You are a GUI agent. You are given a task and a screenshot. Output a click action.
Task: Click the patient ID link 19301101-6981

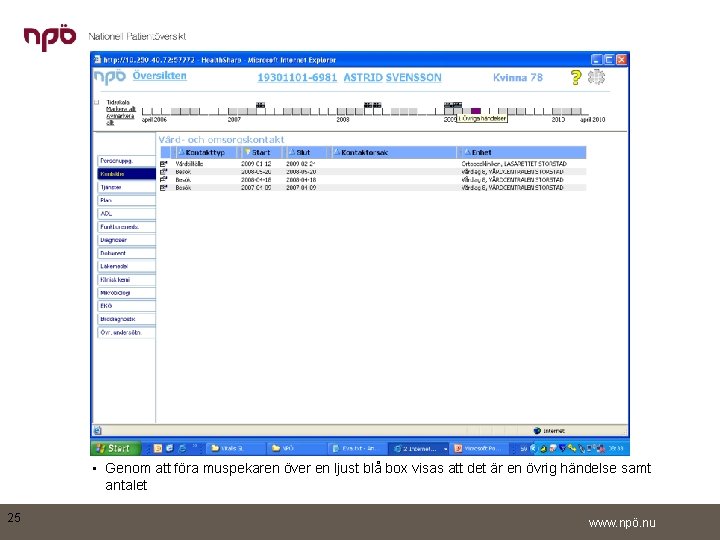297,78
